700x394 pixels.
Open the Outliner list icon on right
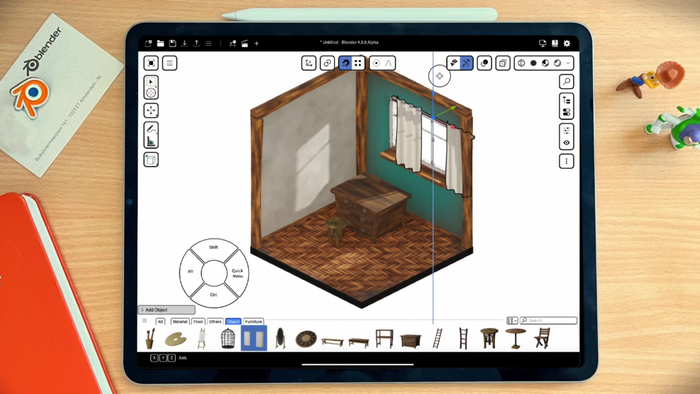click(567, 100)
